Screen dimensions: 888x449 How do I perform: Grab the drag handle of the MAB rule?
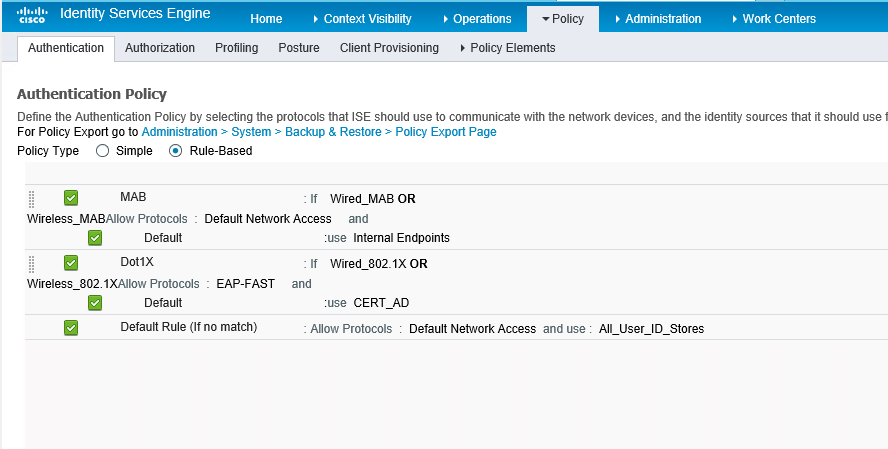[x=31, y=199]
